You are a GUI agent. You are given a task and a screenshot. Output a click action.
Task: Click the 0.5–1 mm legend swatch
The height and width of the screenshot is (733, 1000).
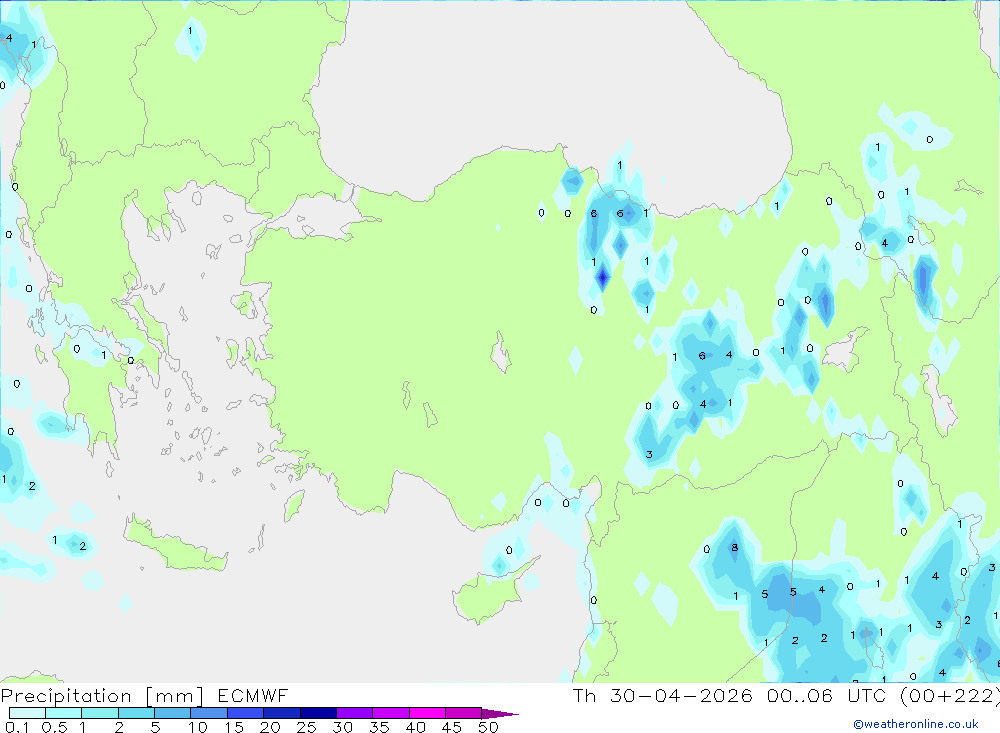click(63, 713)
